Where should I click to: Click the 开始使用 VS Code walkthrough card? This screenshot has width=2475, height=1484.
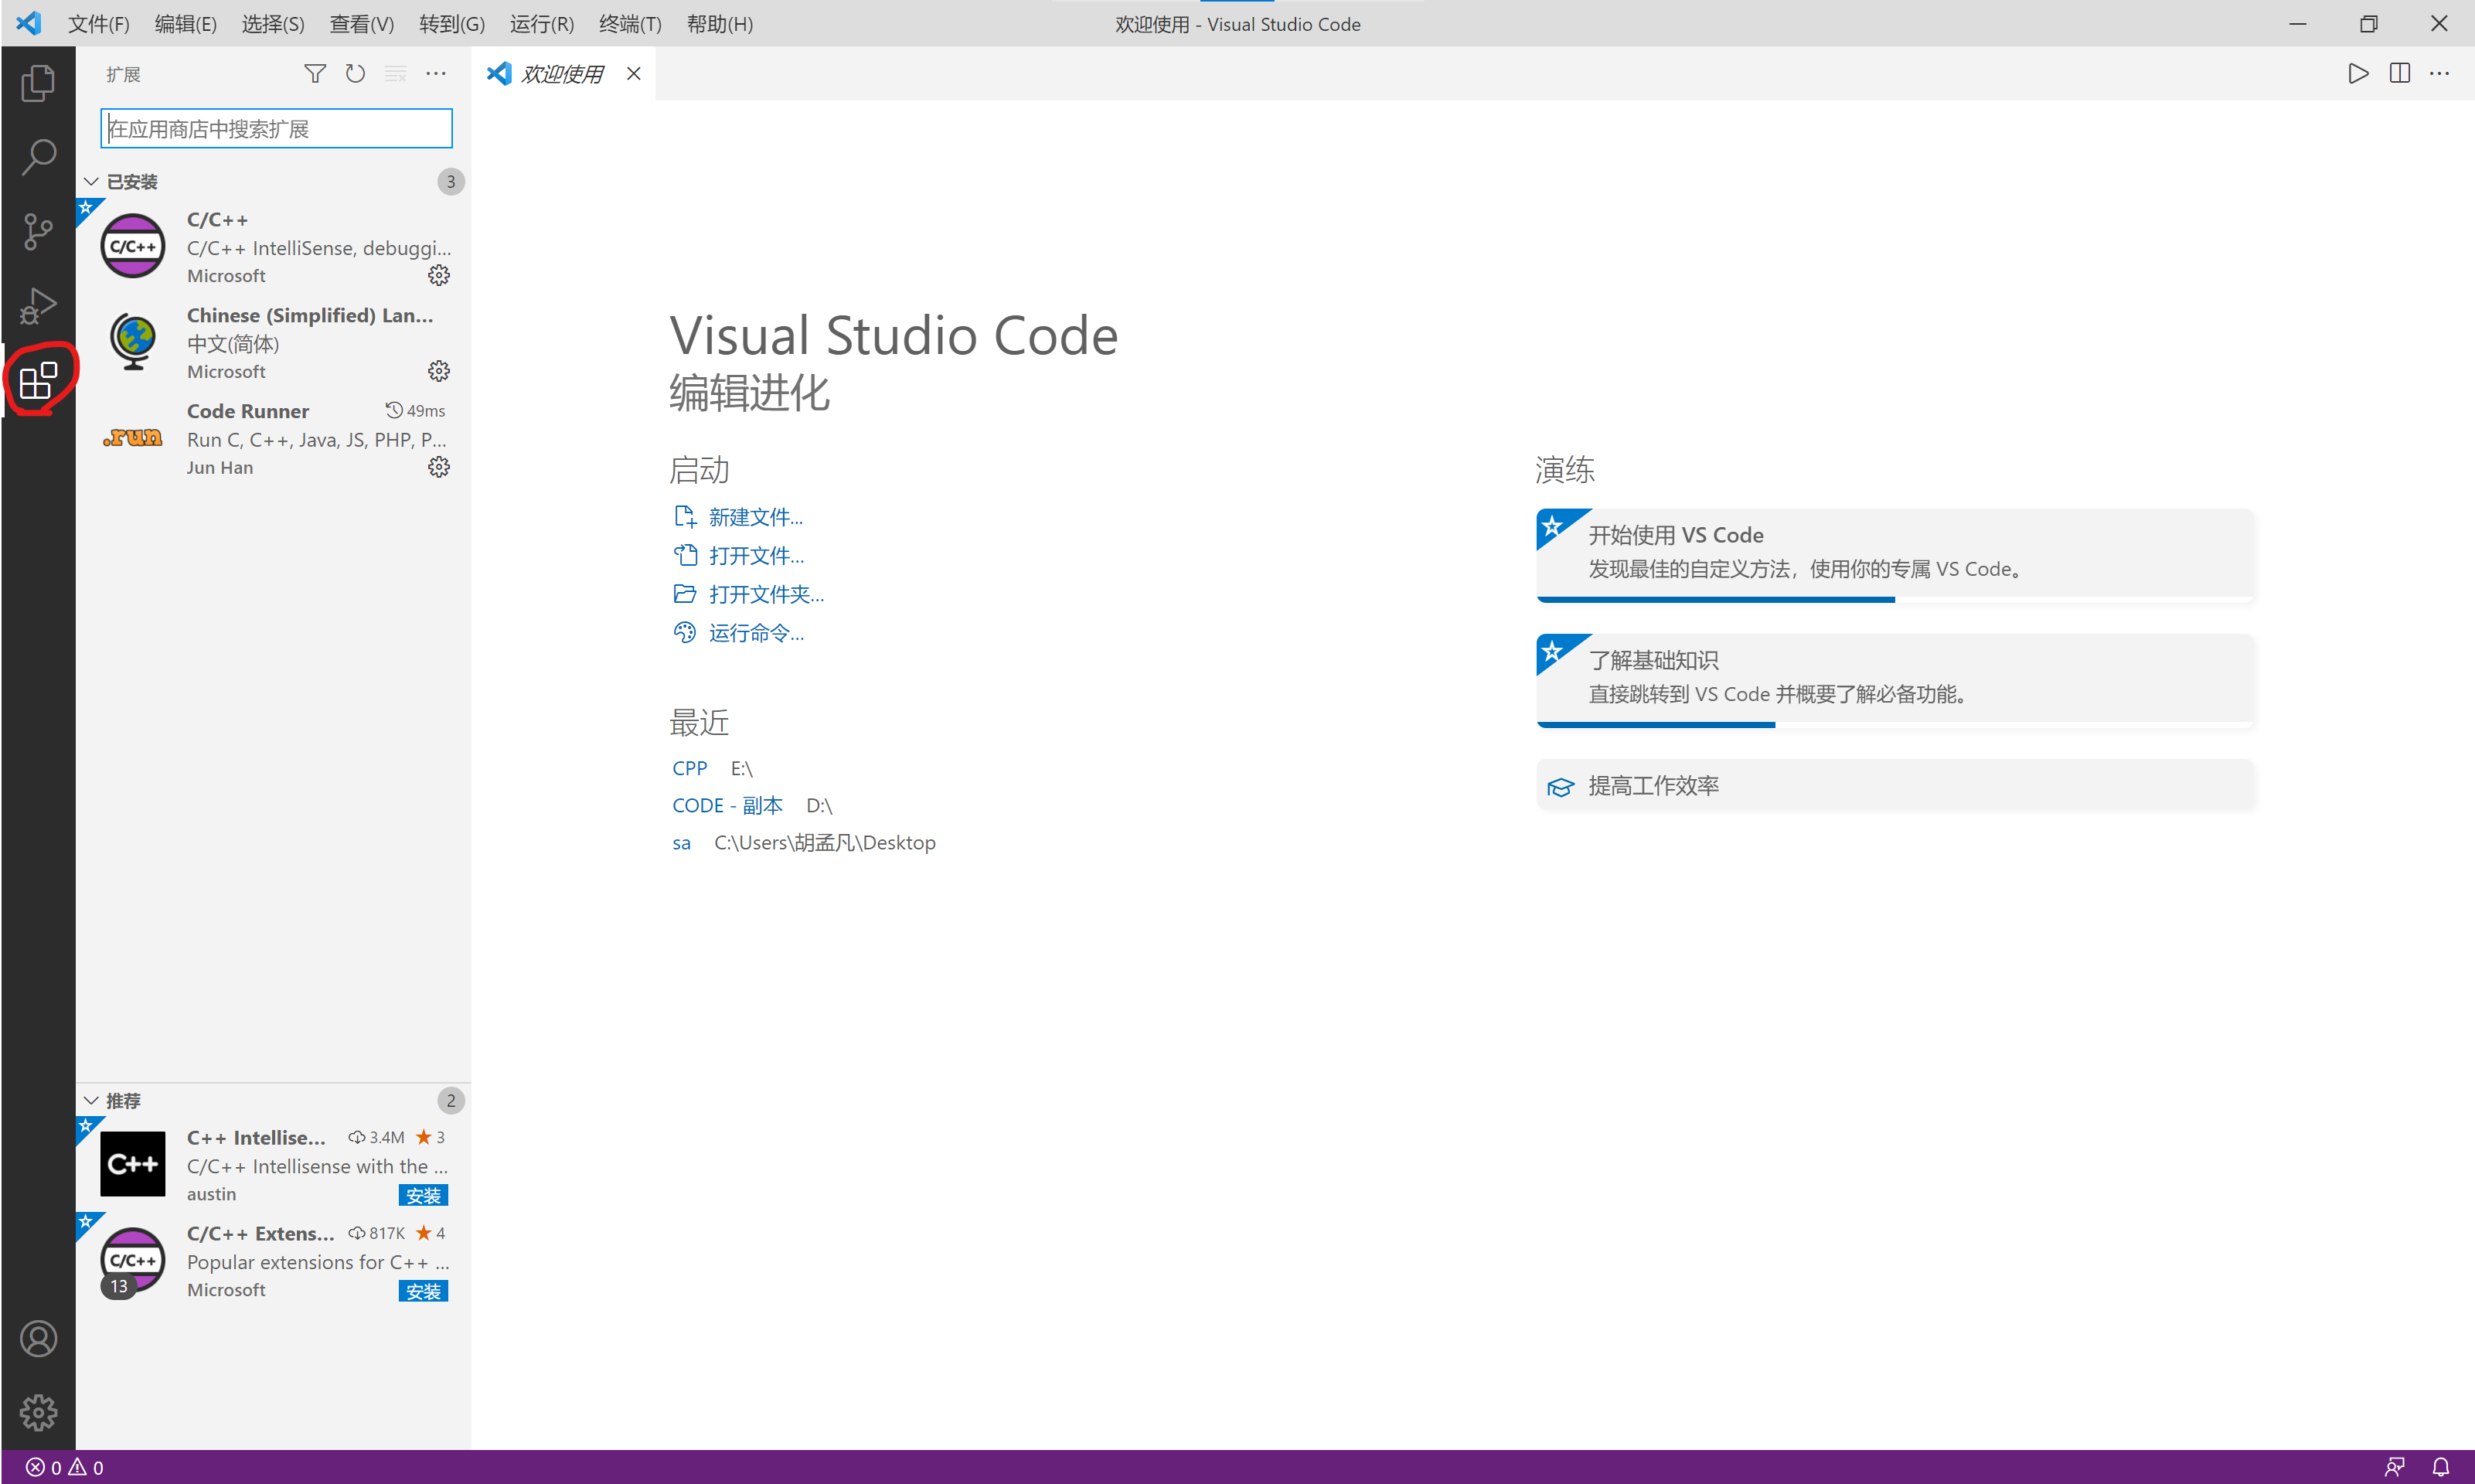tap(1894, 552)
